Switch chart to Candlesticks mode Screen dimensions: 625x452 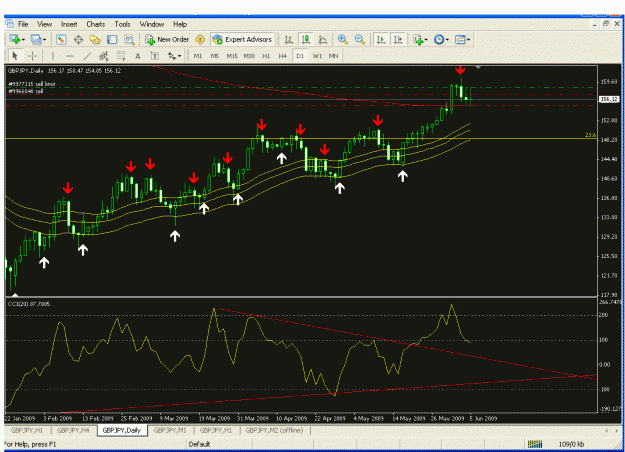(306, 39)
